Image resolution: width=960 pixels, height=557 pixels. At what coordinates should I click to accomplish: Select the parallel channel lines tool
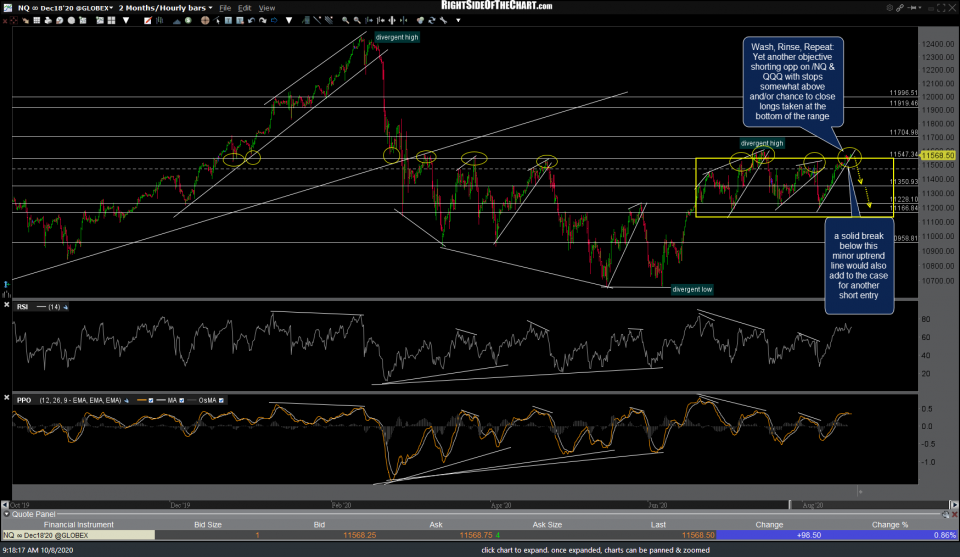[329, 20]
